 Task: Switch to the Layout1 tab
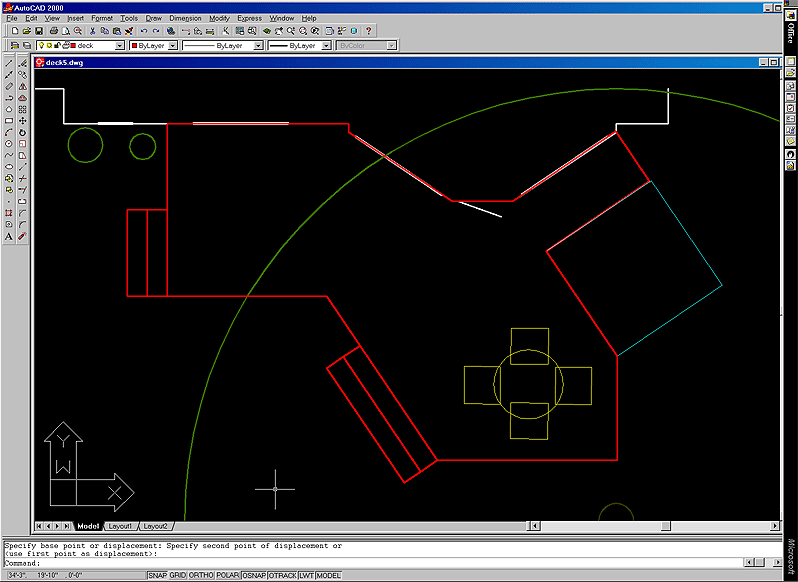(120, 526)
